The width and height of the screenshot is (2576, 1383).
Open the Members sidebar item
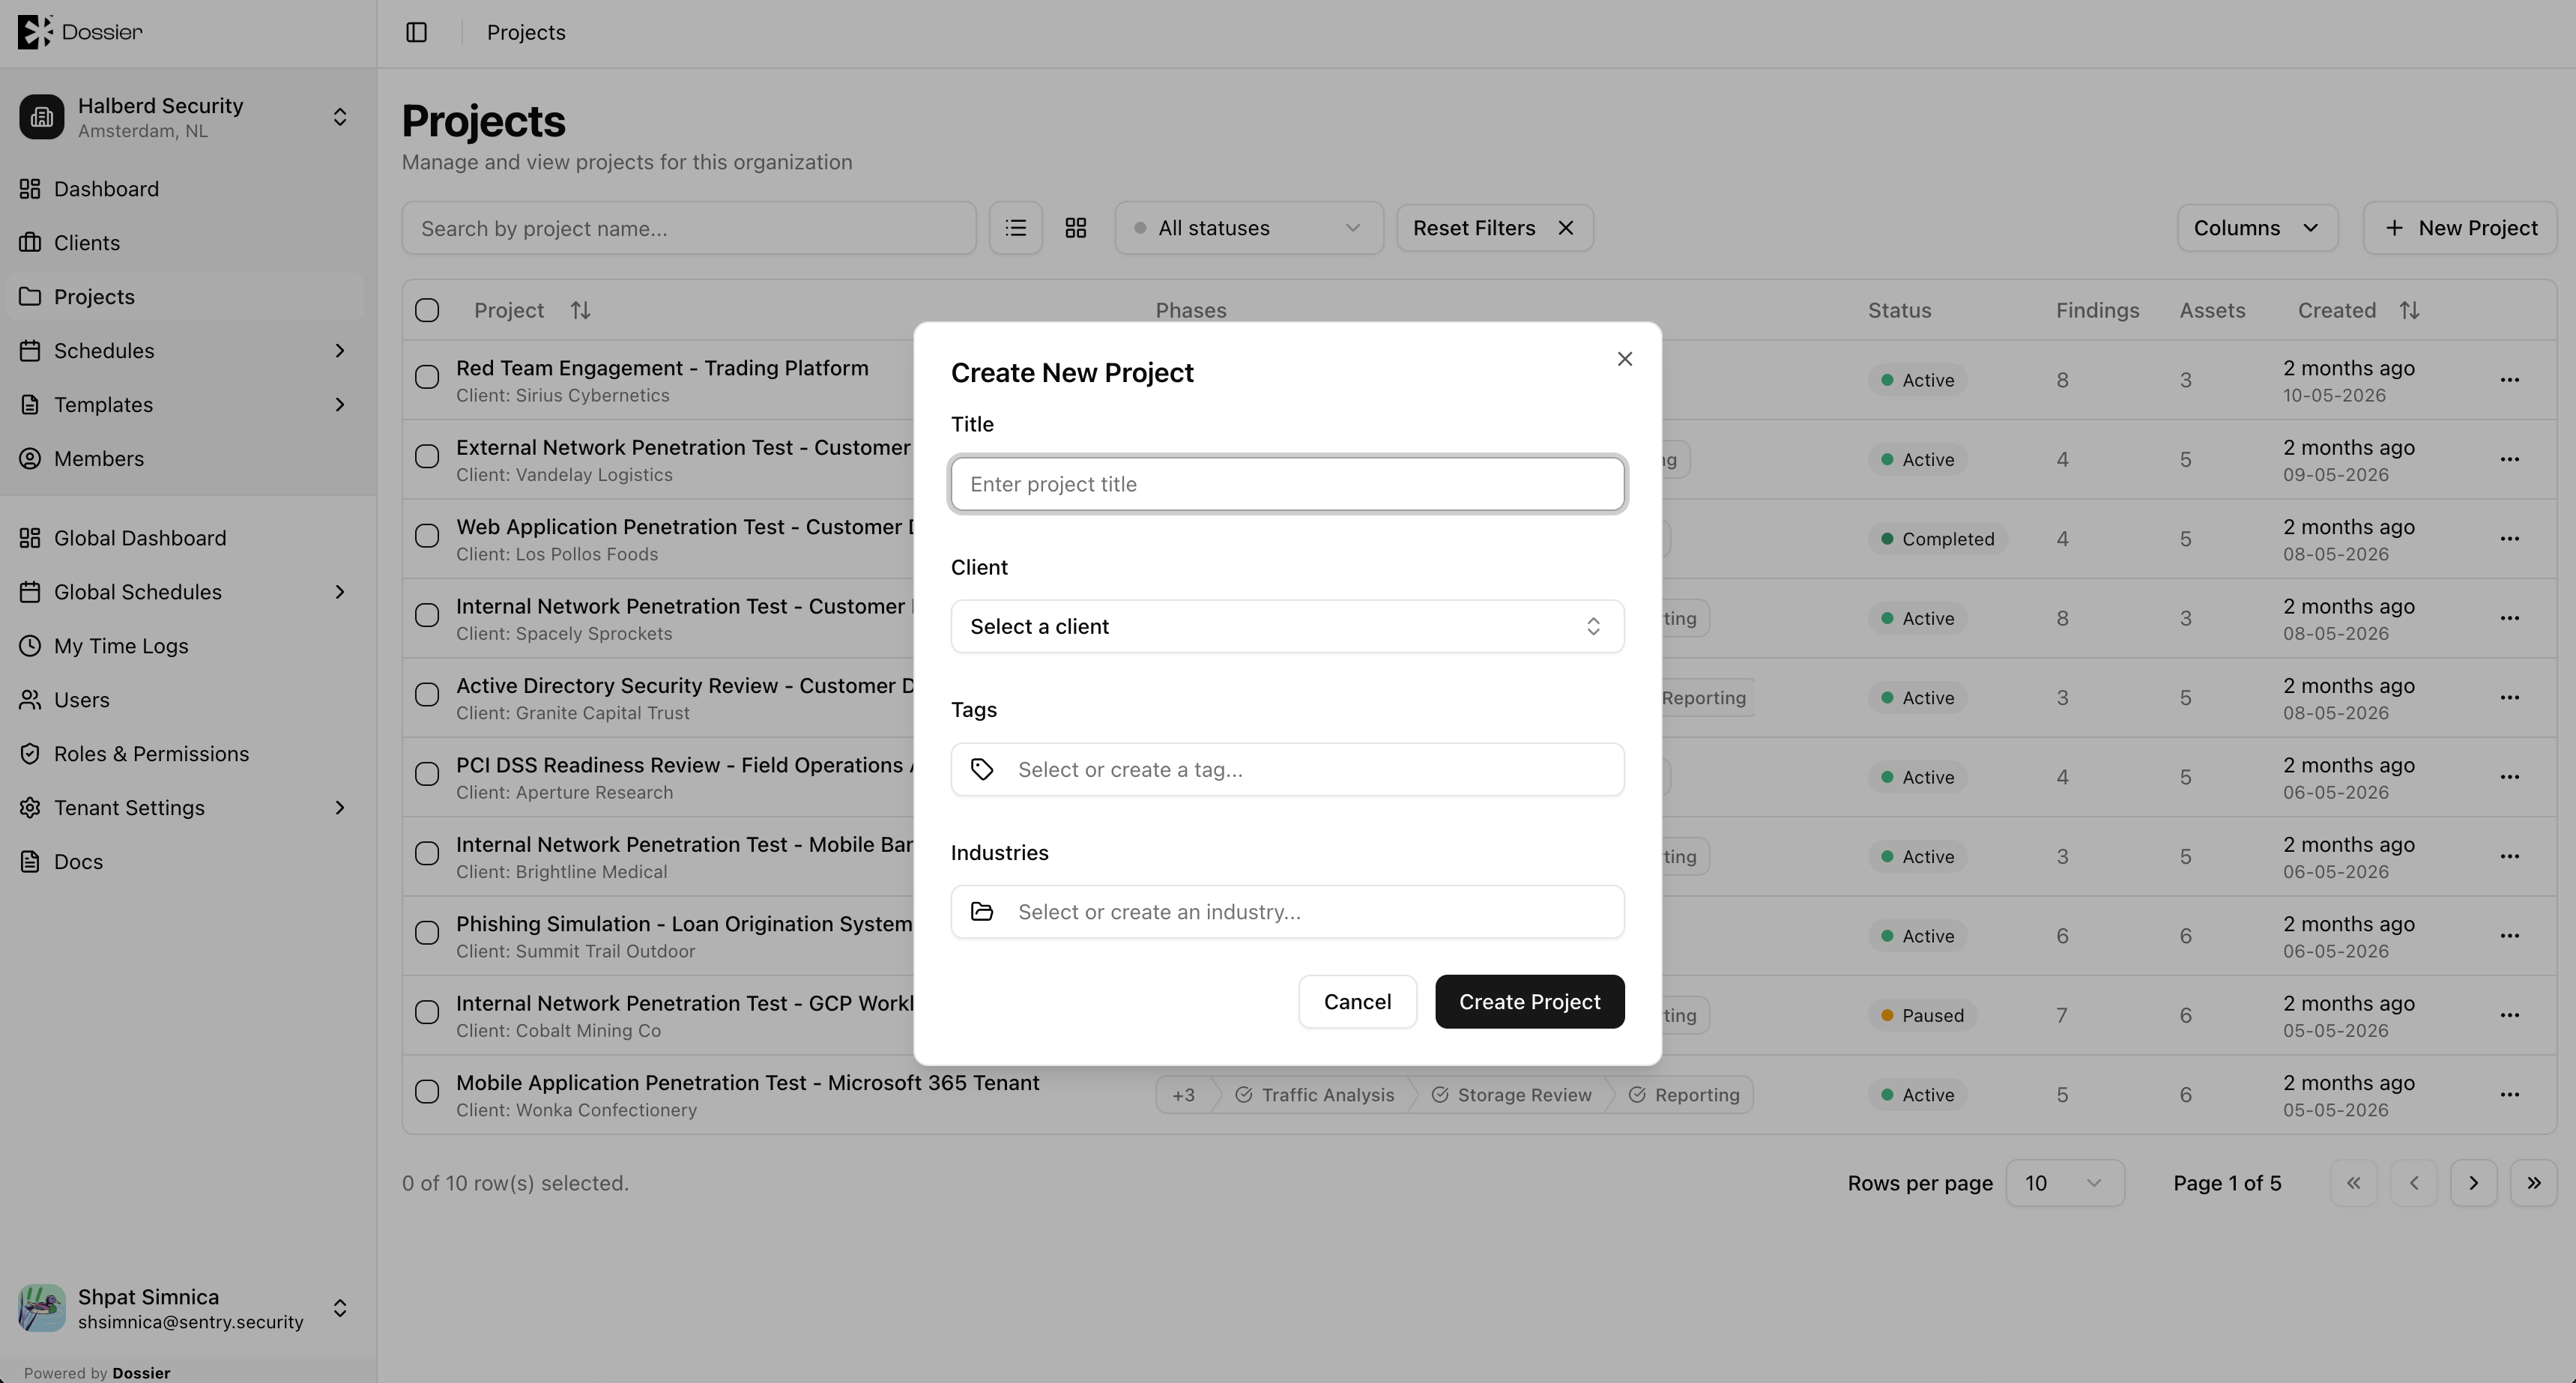click(x=185, y=459)
